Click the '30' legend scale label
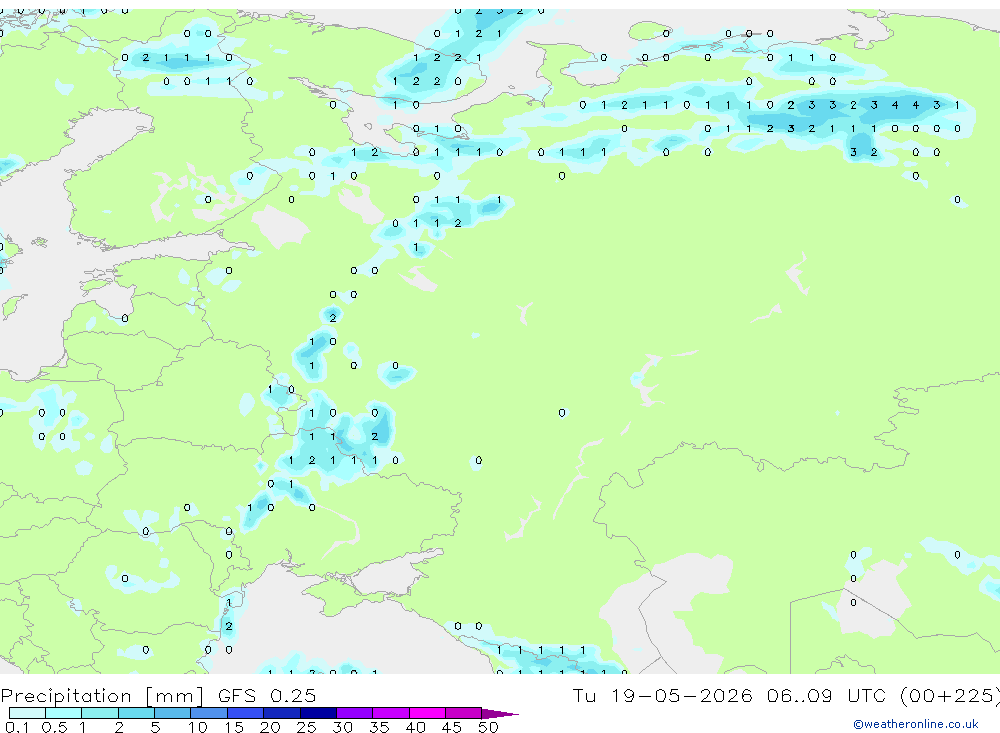This screenshot has height=733, width=1000. 342,727
